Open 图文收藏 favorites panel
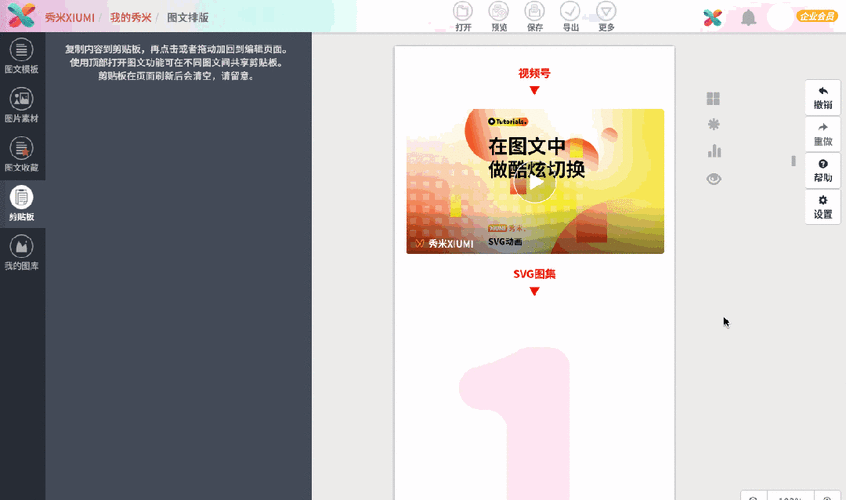The image size is (846, 500). click(22, 154)
